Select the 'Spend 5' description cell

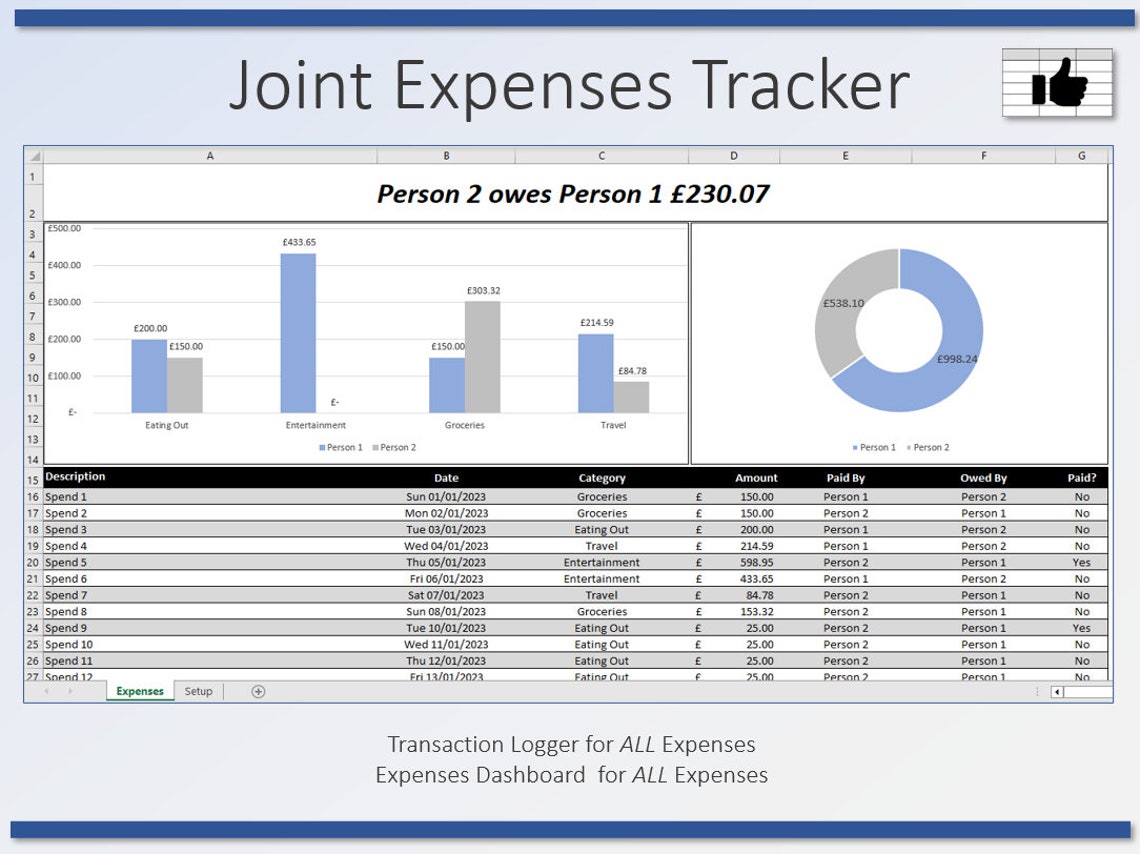coord(210,563)
